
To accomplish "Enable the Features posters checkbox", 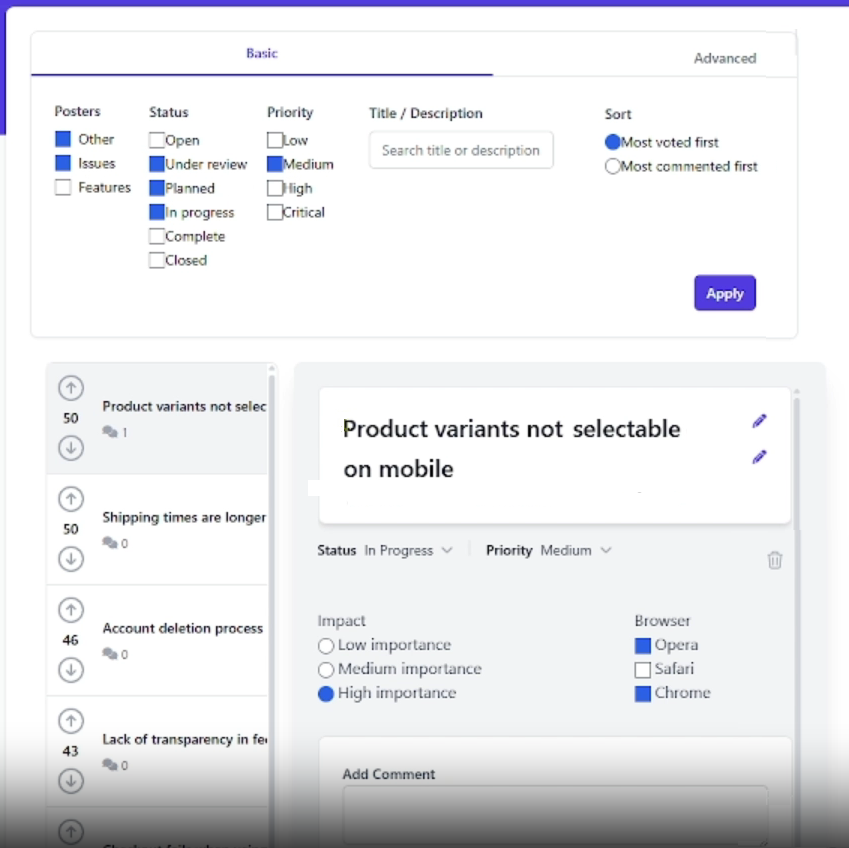I will [x=63, y=187].
